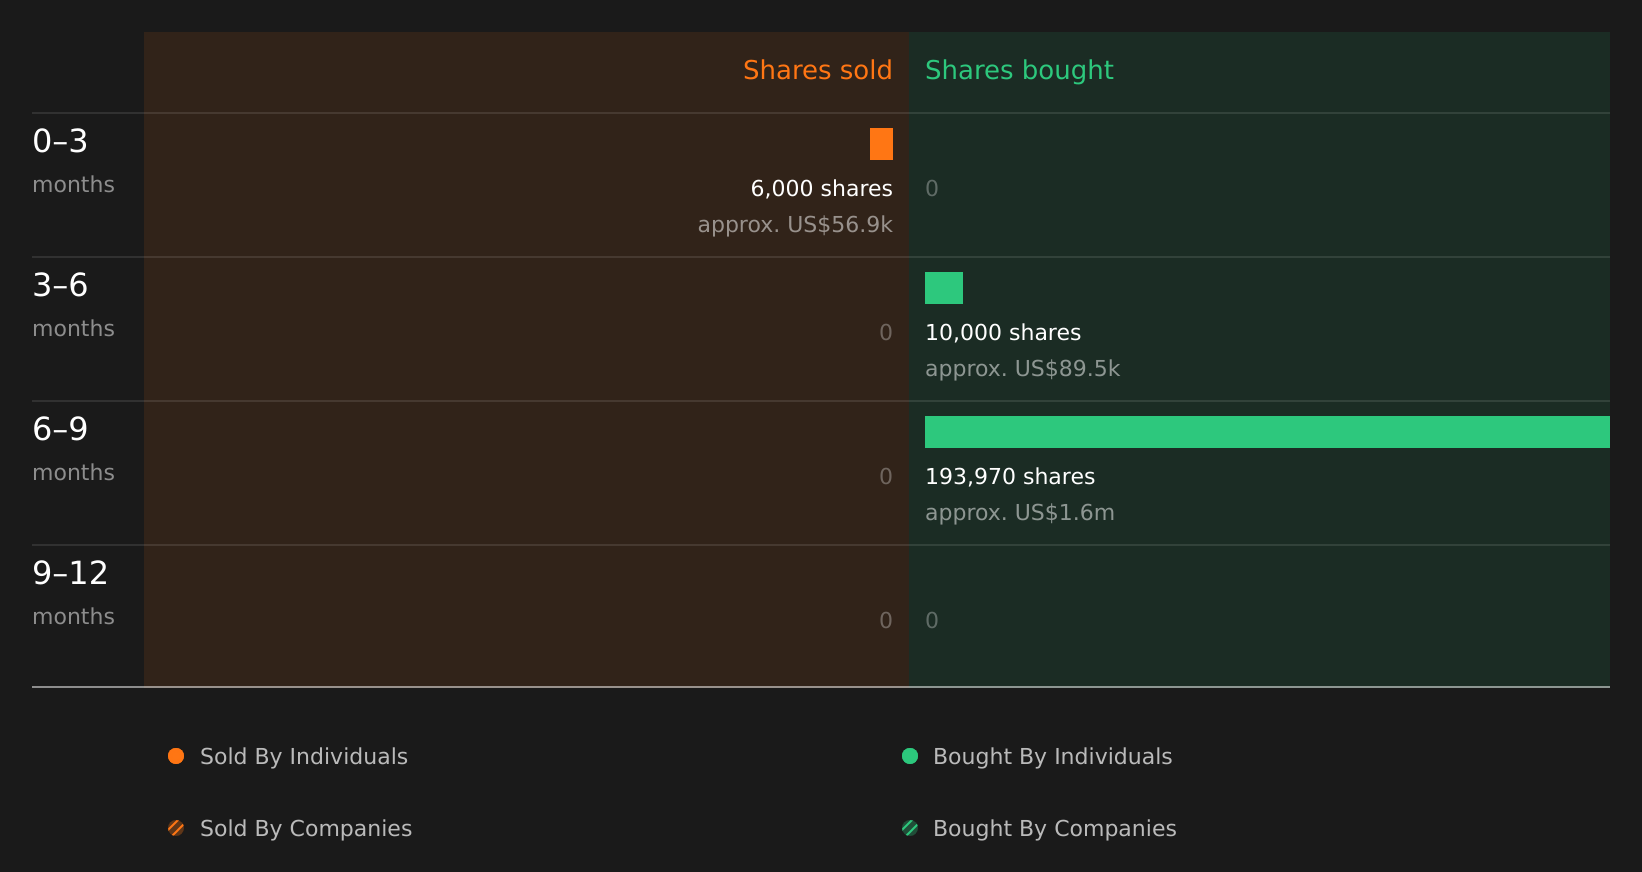The image size is (1642, 872).
Task: Click the zero sold value in 9–12 months
Action: [x=886, y=620]
